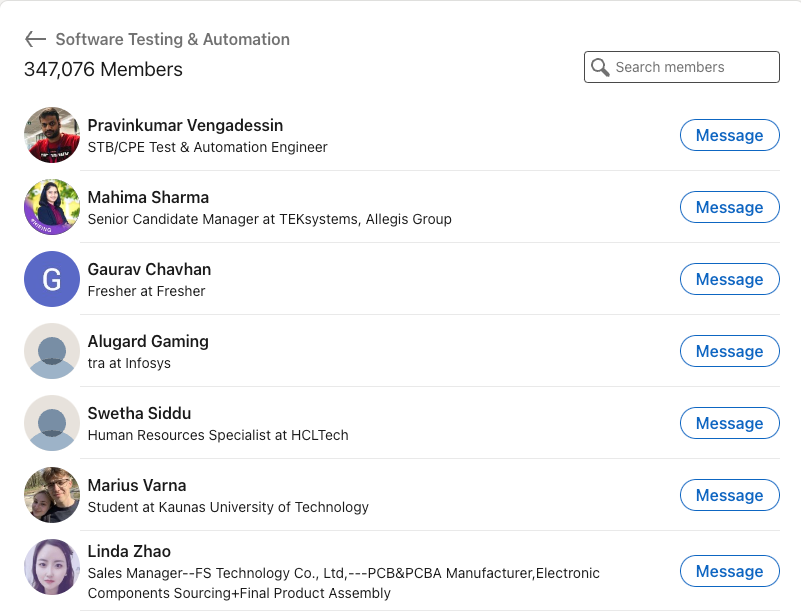Click Marius Varna's profile photo
This screenshot has width=801, height=614.
51,495
